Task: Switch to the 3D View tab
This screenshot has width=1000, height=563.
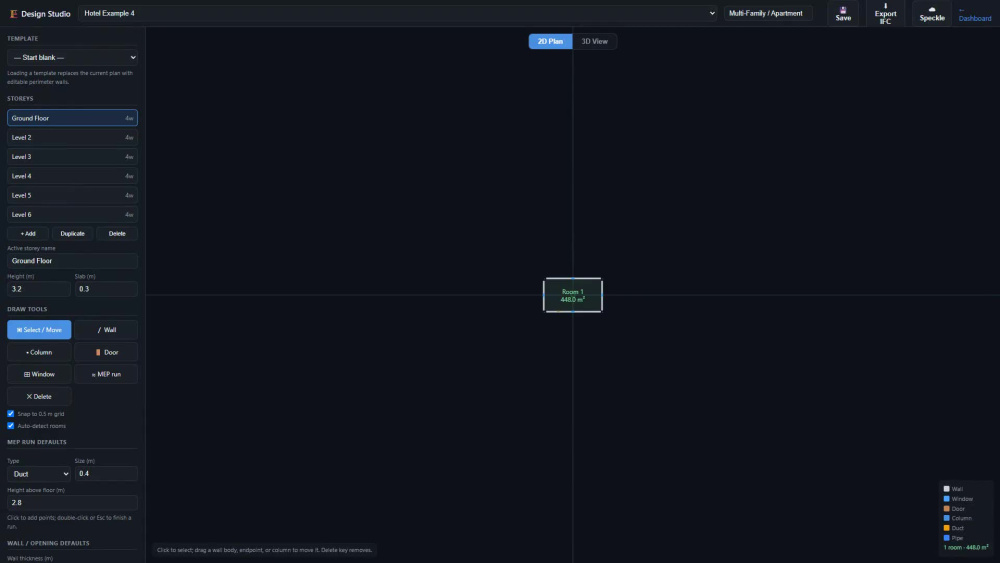Action: point(594,41)
